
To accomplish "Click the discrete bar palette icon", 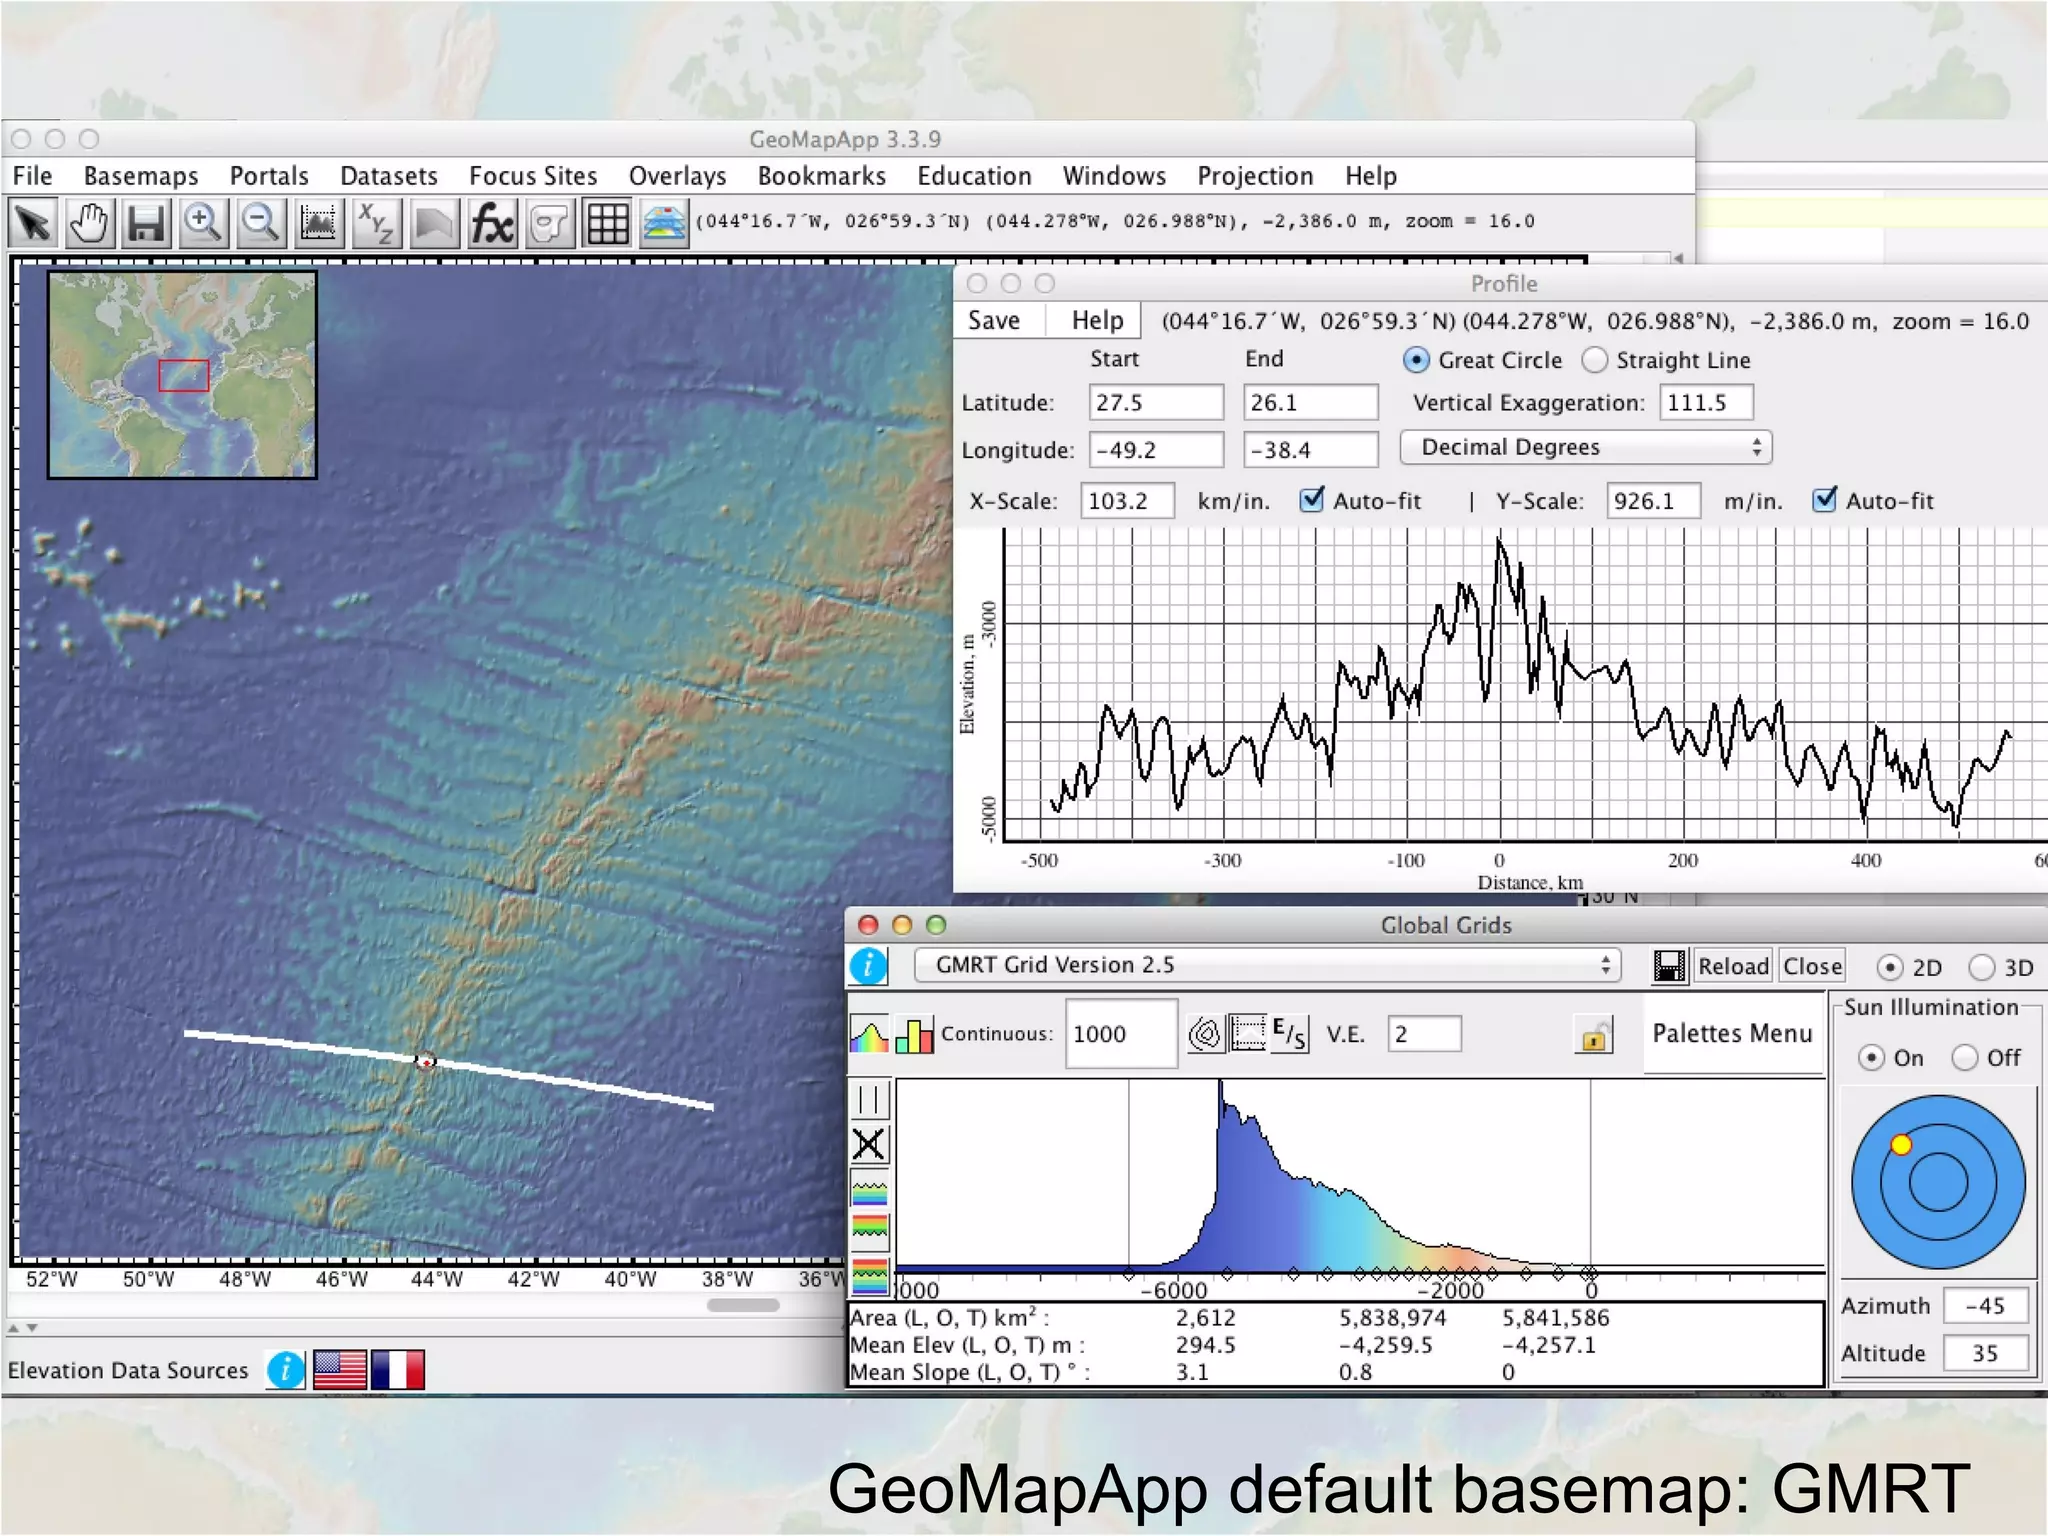I will (914, 1035).
